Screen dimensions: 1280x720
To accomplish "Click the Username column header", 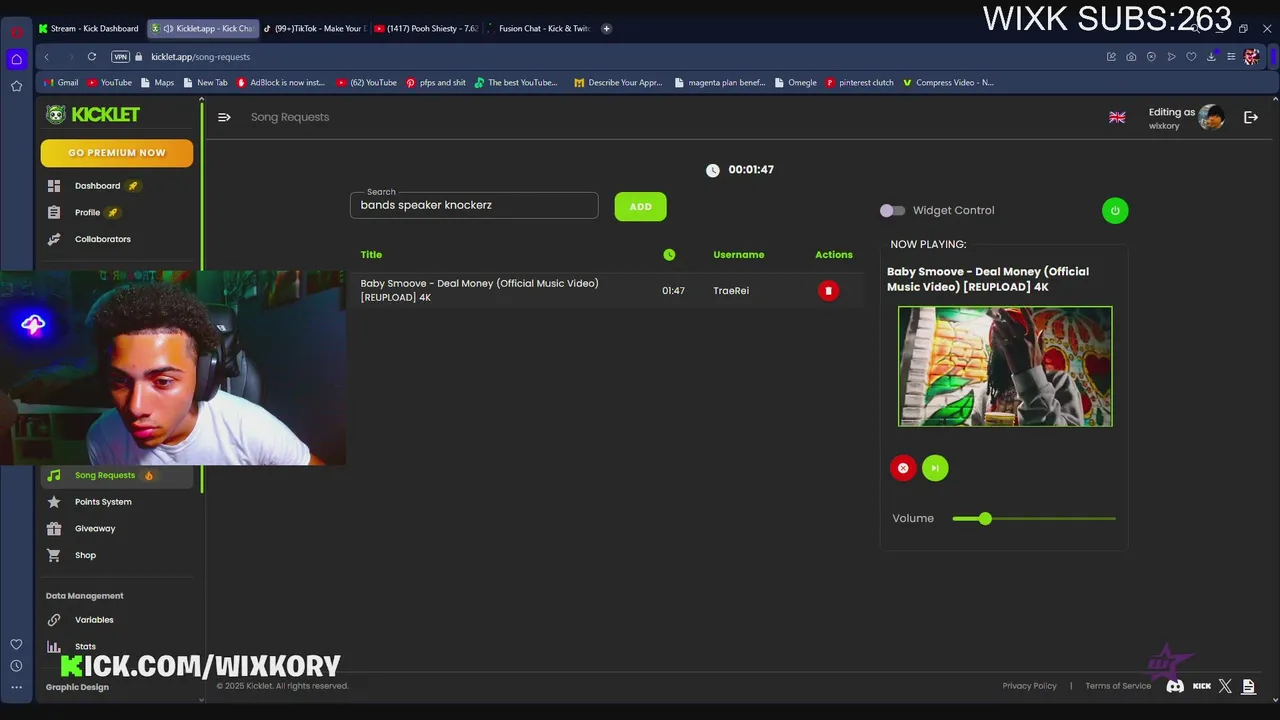I will coord(738,255).
